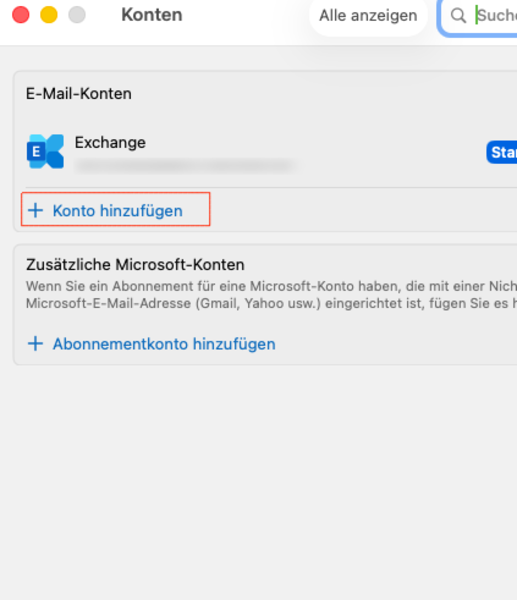Focus the Suchen search field

click(478, 16)
